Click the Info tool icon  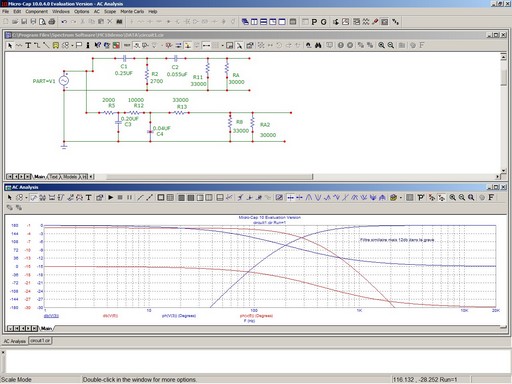tap(88, 45)
